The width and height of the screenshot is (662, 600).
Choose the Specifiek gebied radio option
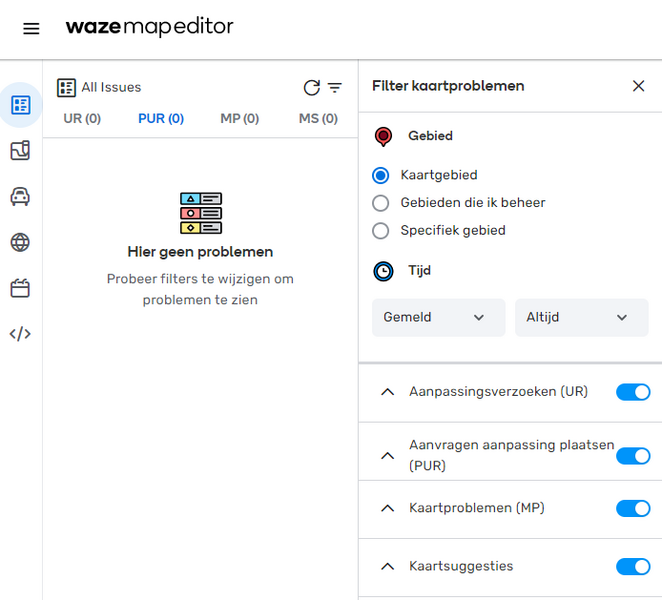[380, 231]
